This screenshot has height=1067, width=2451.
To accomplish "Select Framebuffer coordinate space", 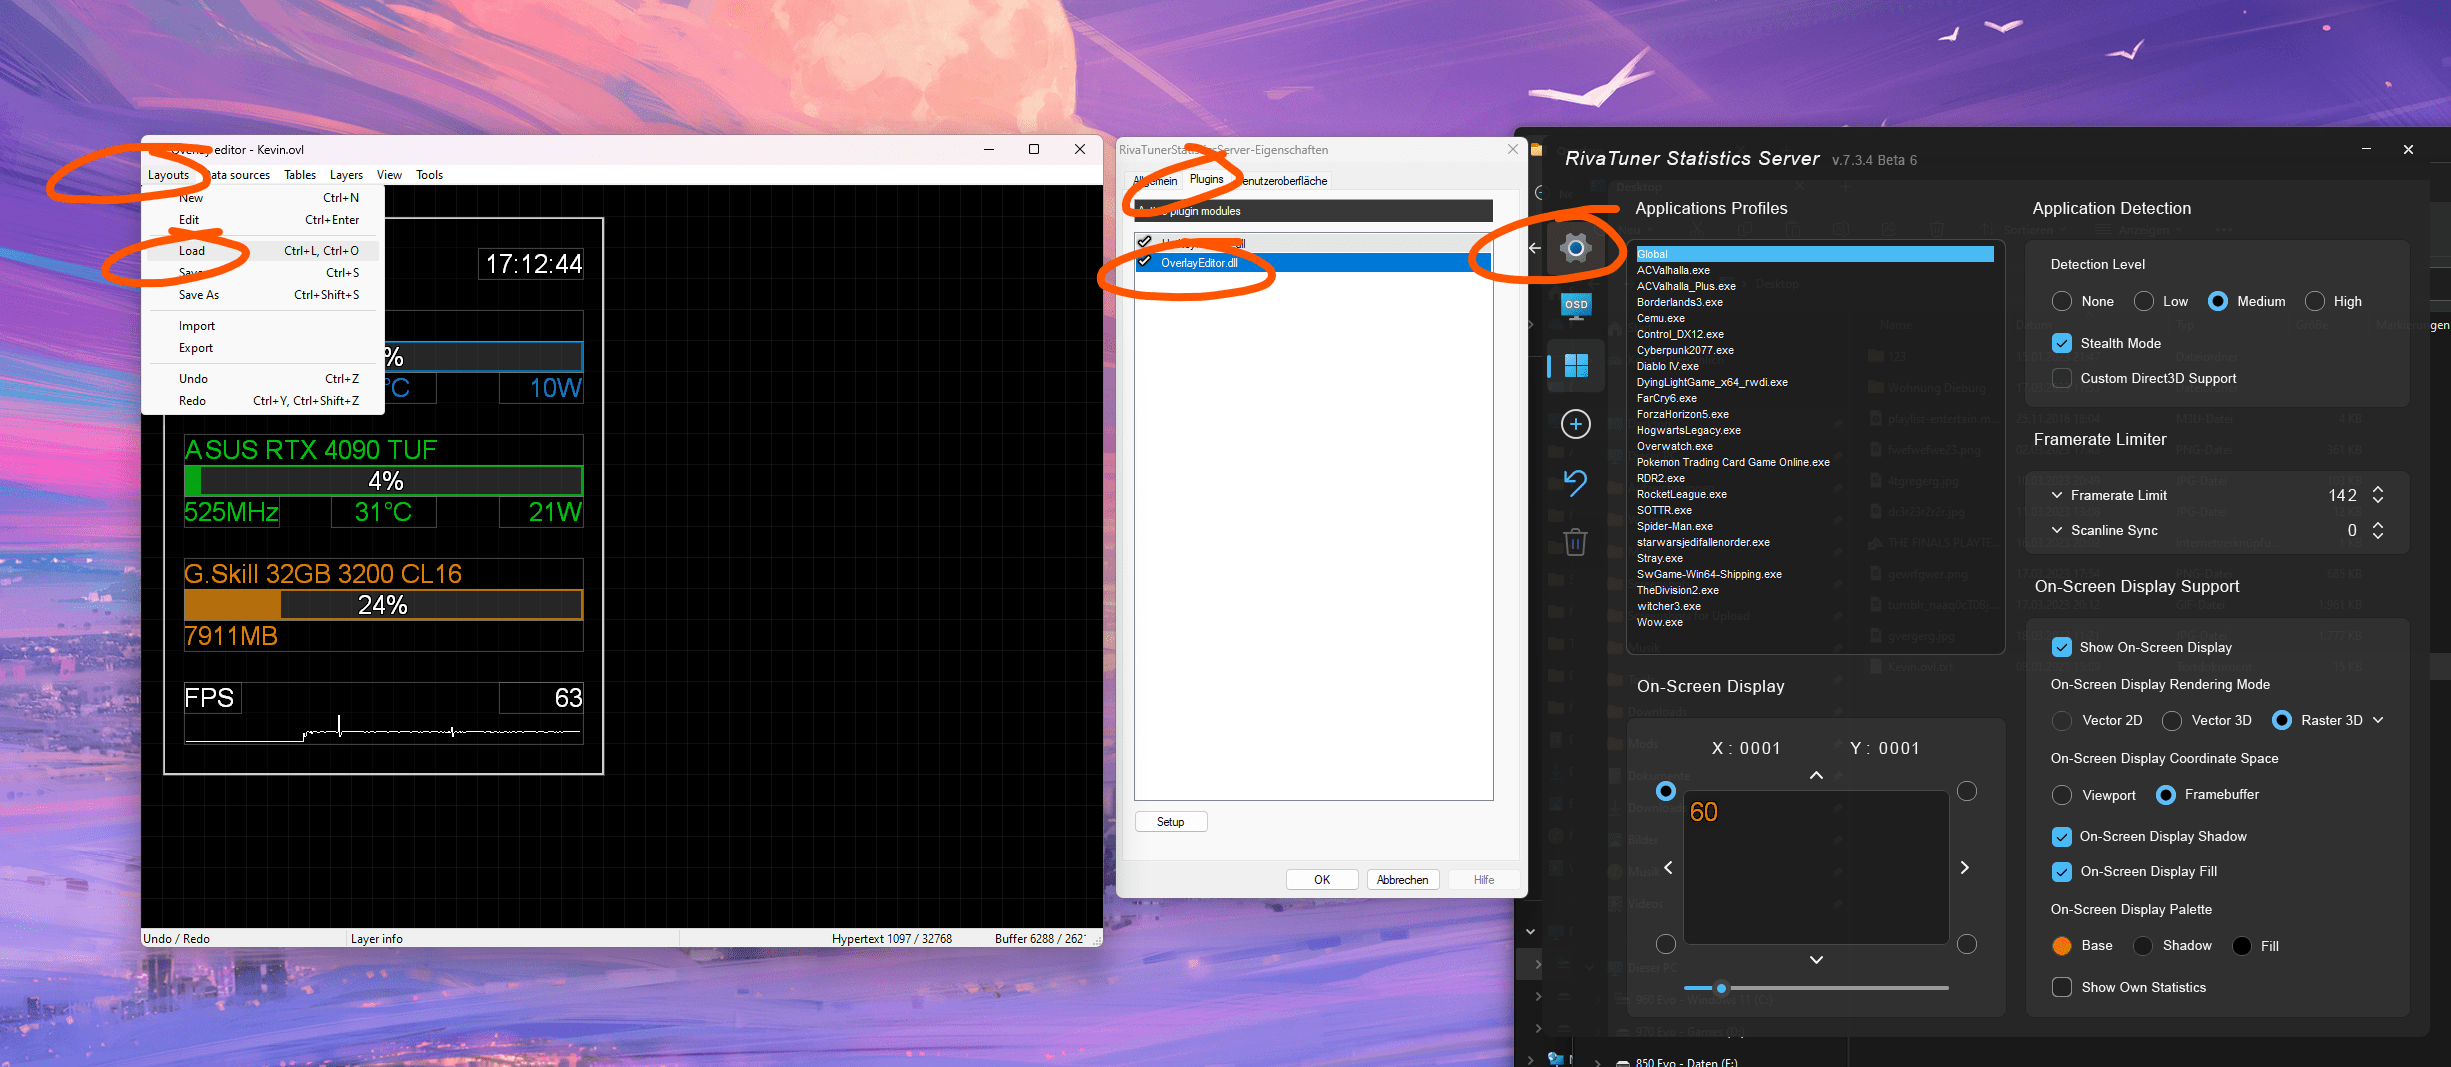I will click(2166, 795).
